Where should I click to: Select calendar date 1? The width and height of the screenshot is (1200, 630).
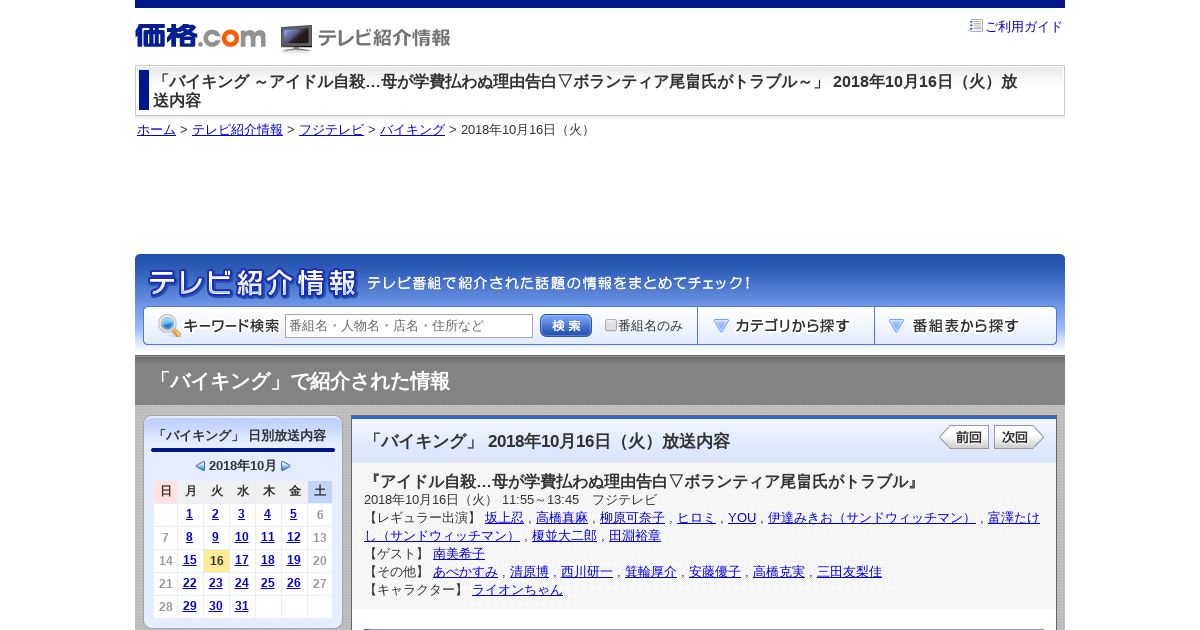pos(189,514)
